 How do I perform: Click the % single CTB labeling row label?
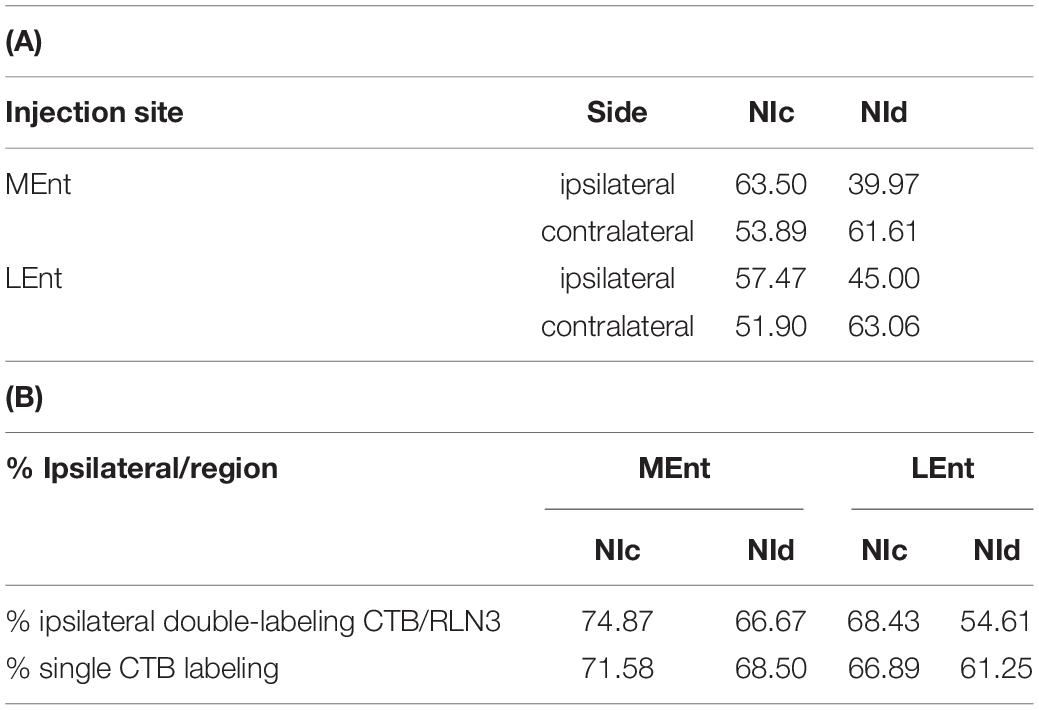pyautogui.click(x=142, y=668)
